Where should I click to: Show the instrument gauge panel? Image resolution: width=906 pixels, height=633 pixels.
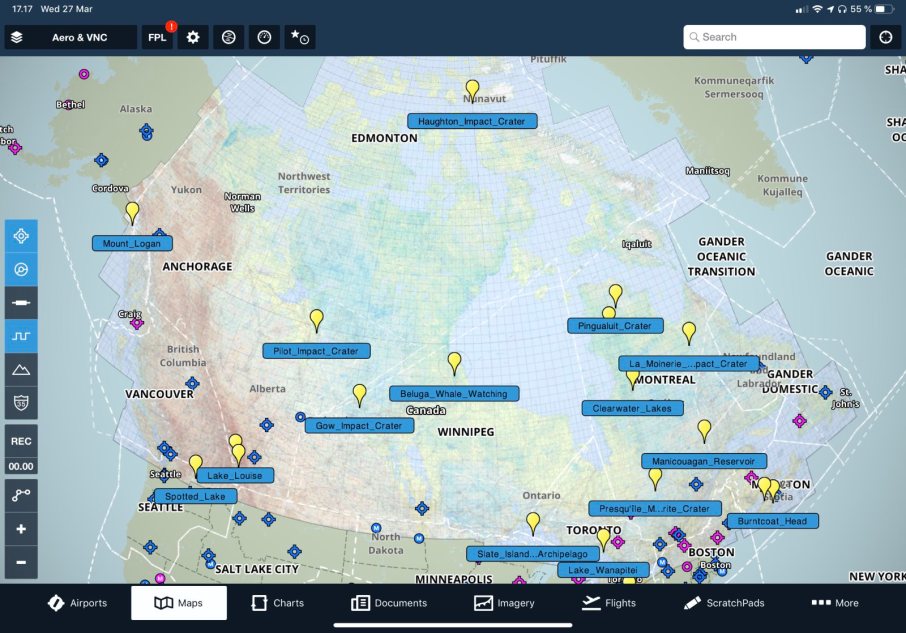pyautogui.click(x=264, y=37)
